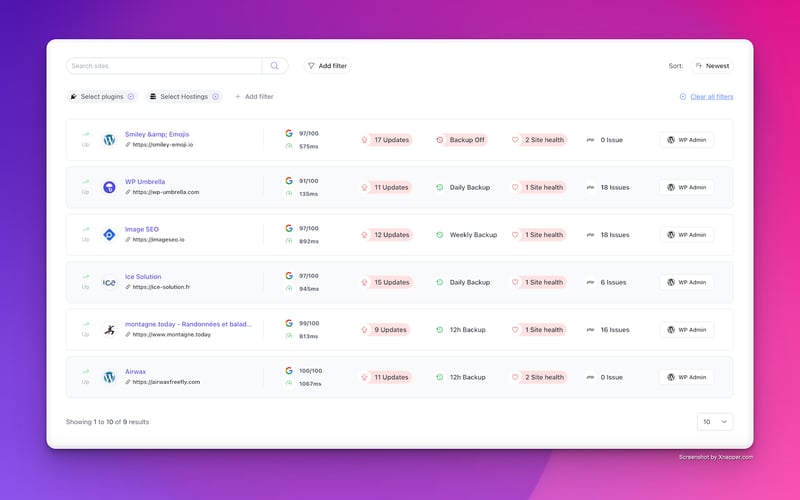Remove the Select plugins filter chip

(131, 96)
